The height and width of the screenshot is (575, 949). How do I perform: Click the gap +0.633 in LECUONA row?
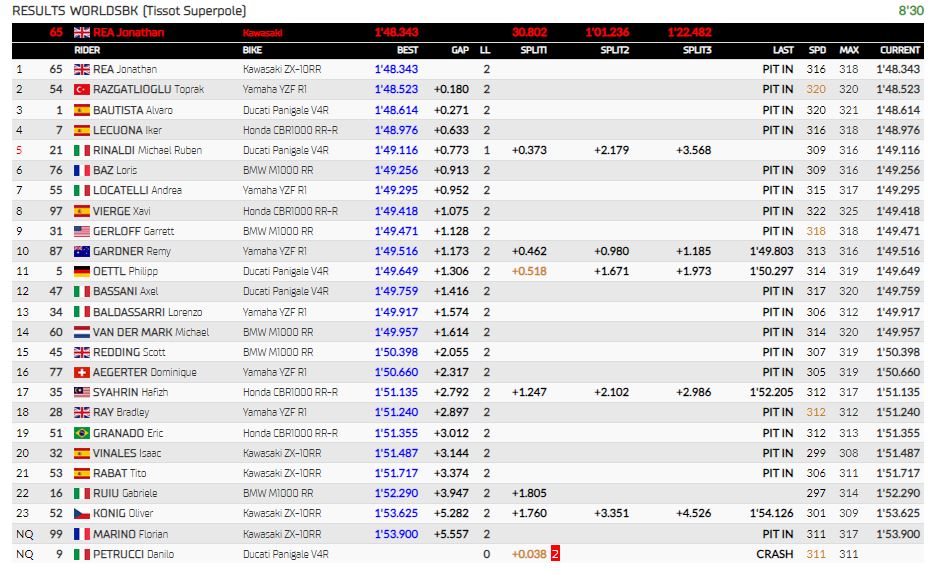coord(451,130)
